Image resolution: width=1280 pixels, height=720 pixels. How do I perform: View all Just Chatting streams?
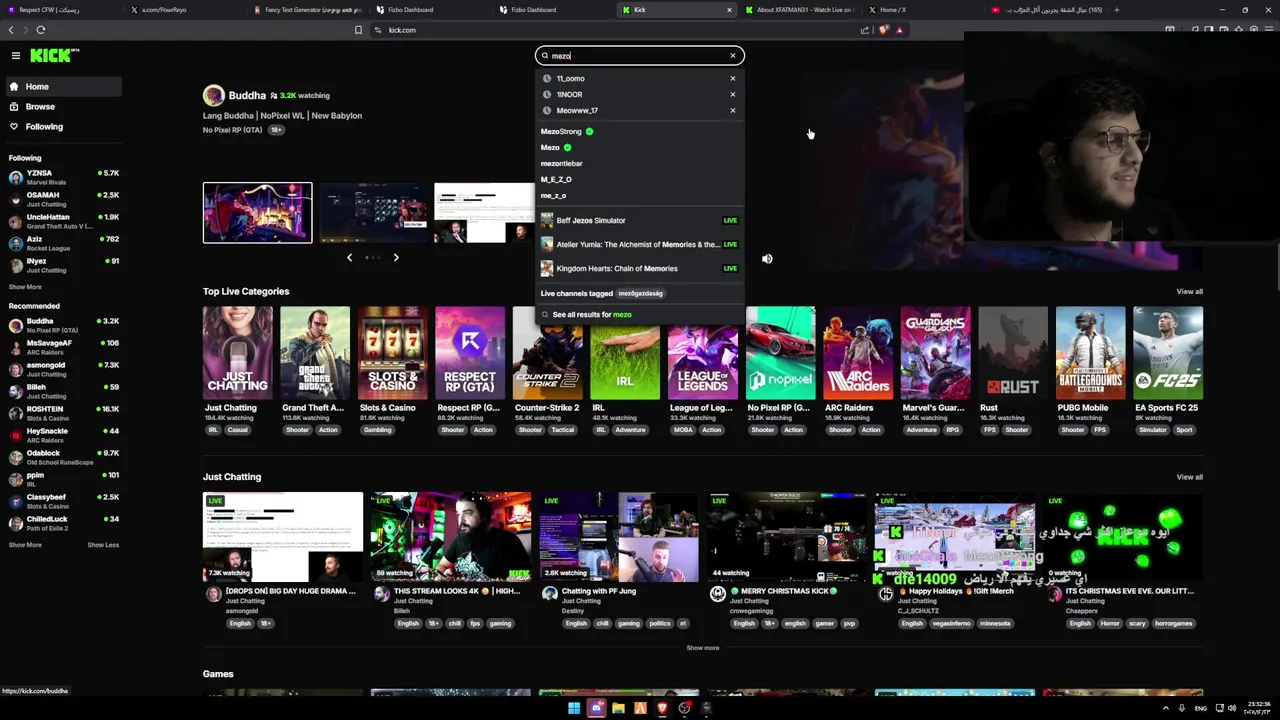coord(1189,477)
